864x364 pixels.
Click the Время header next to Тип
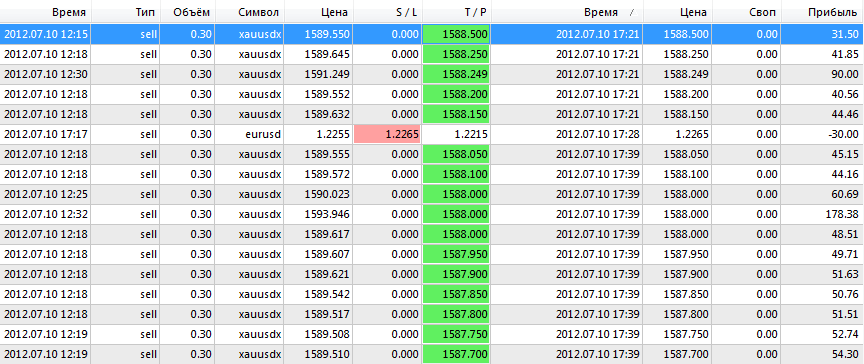[46, 12]
